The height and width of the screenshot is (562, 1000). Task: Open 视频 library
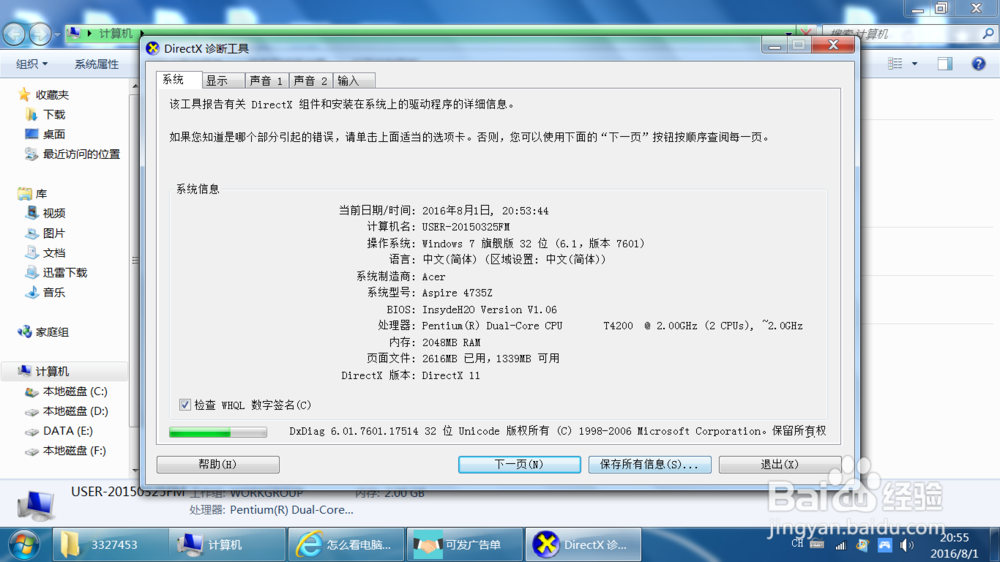click(54, 213)
